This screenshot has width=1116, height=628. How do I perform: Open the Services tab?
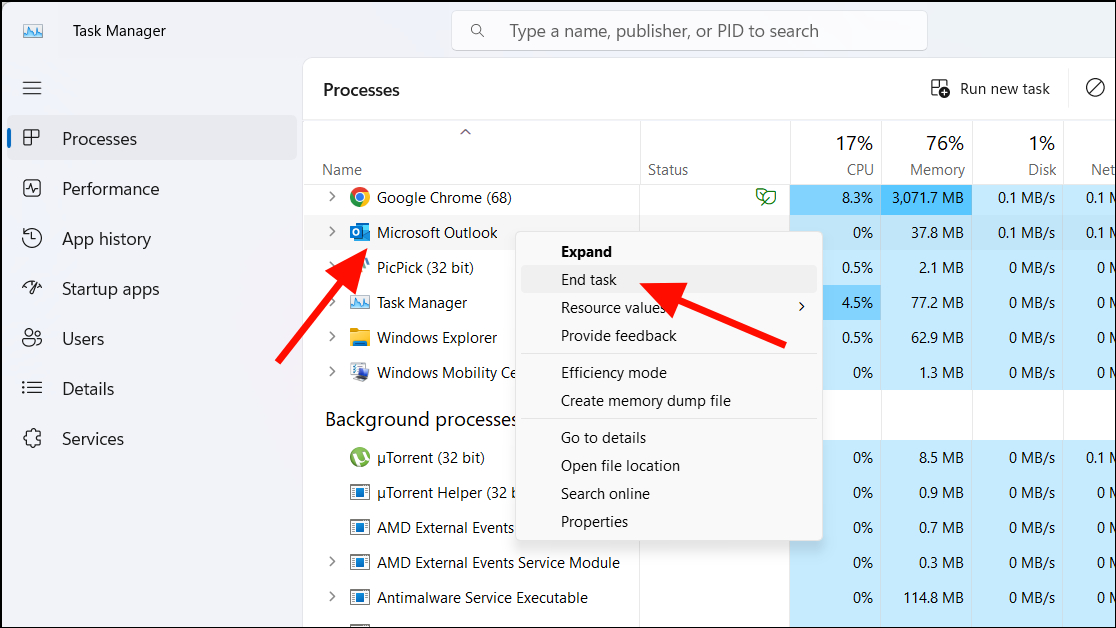(152, 438)
